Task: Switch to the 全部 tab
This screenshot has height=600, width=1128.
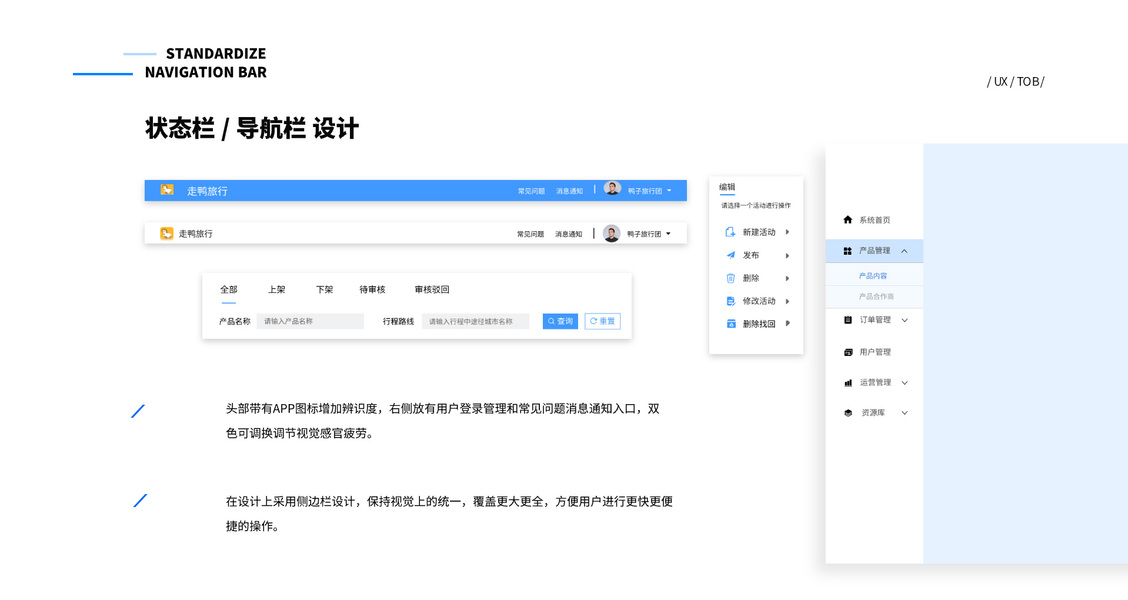Action: (229, 289)
